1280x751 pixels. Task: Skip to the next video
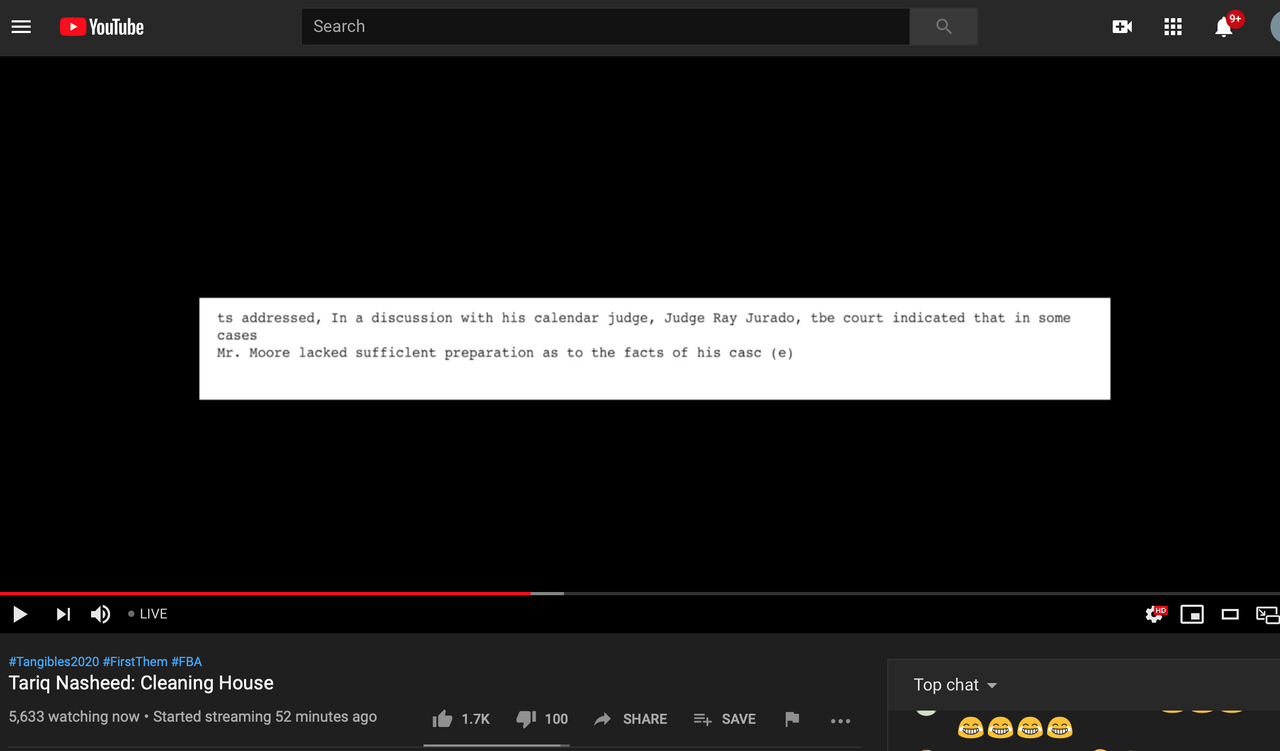coord(62,614)
